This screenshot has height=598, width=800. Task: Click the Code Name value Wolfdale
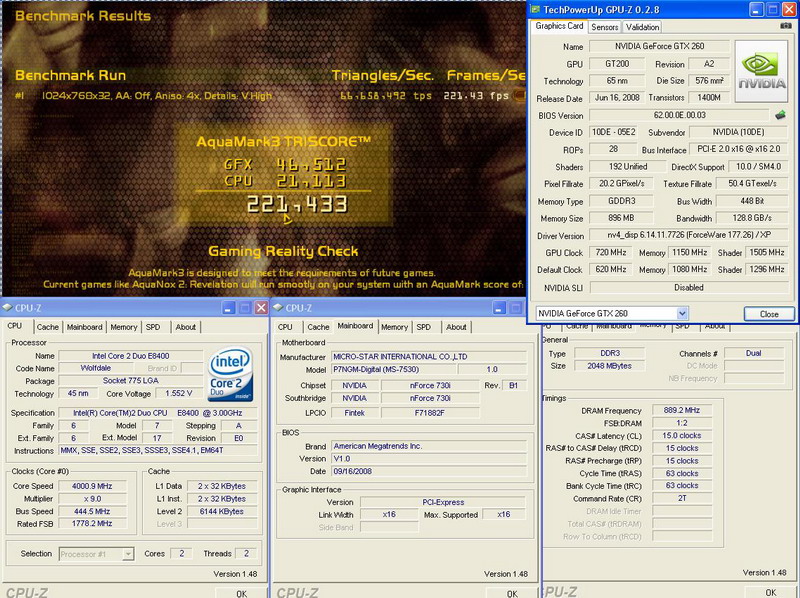95,368
